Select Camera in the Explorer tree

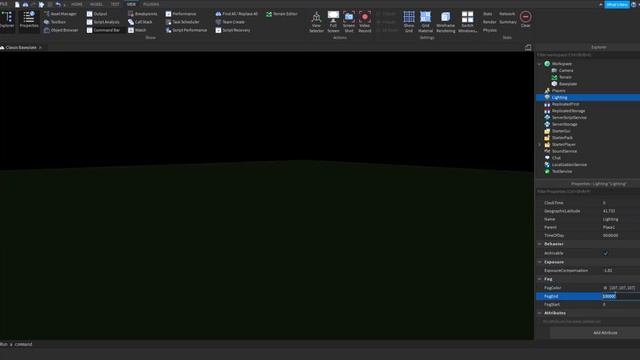click(x=566, y=71)
